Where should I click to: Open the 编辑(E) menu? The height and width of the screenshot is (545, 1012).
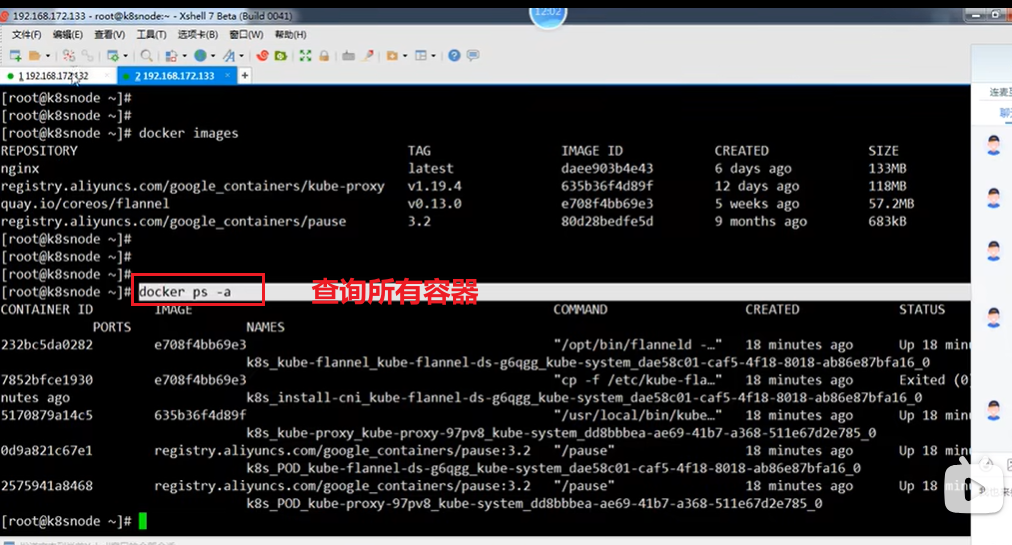coord(68,34)
